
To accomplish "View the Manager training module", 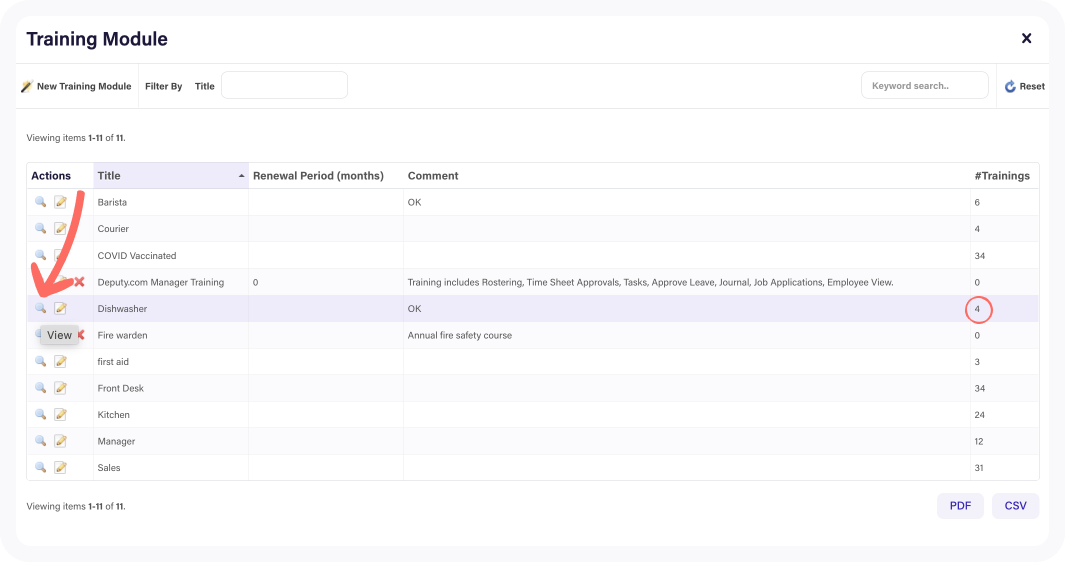I will (x=41, y=440).
